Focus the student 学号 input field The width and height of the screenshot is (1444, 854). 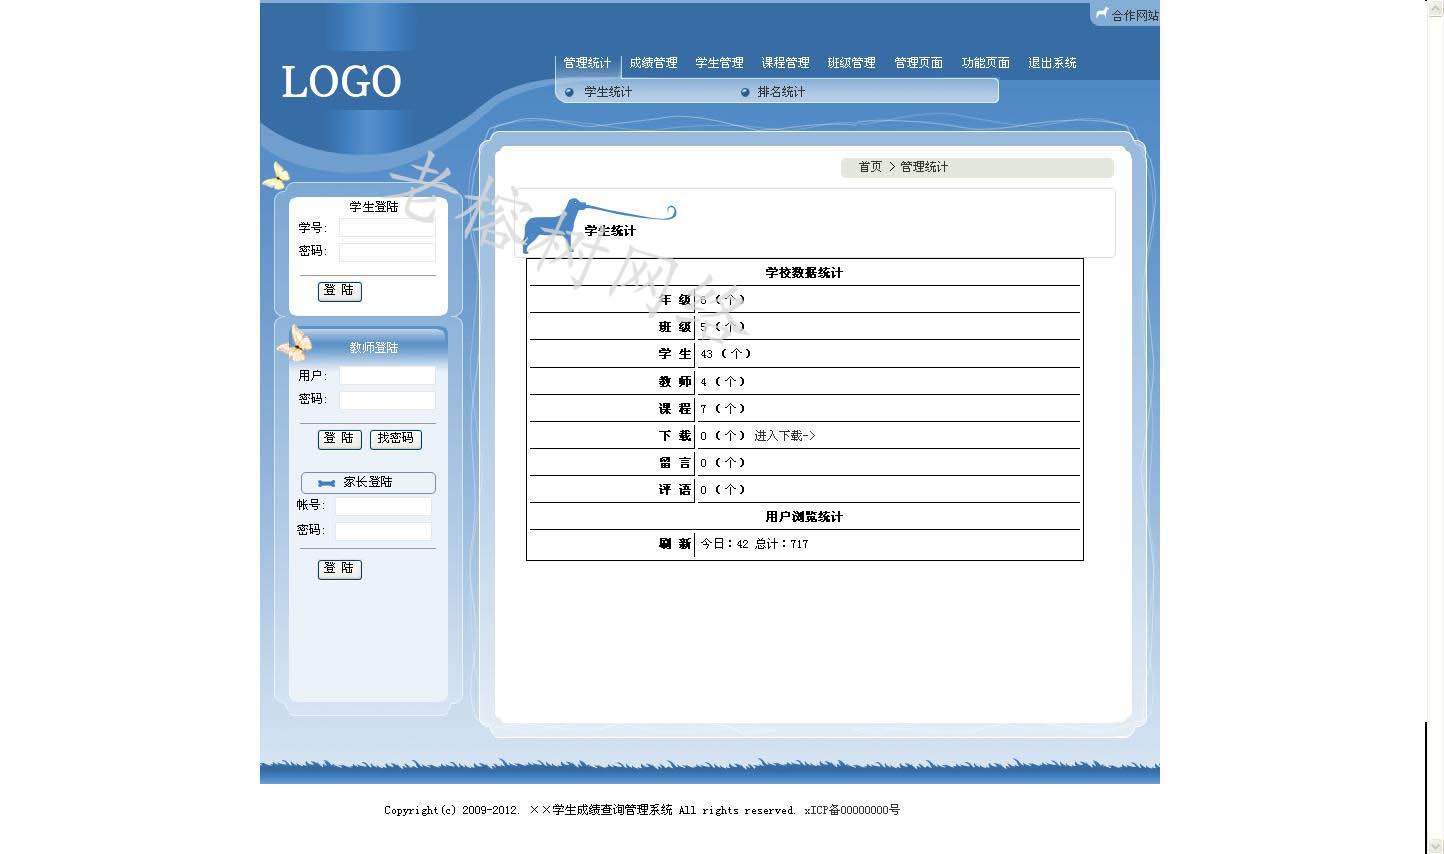tap(387, 228)
